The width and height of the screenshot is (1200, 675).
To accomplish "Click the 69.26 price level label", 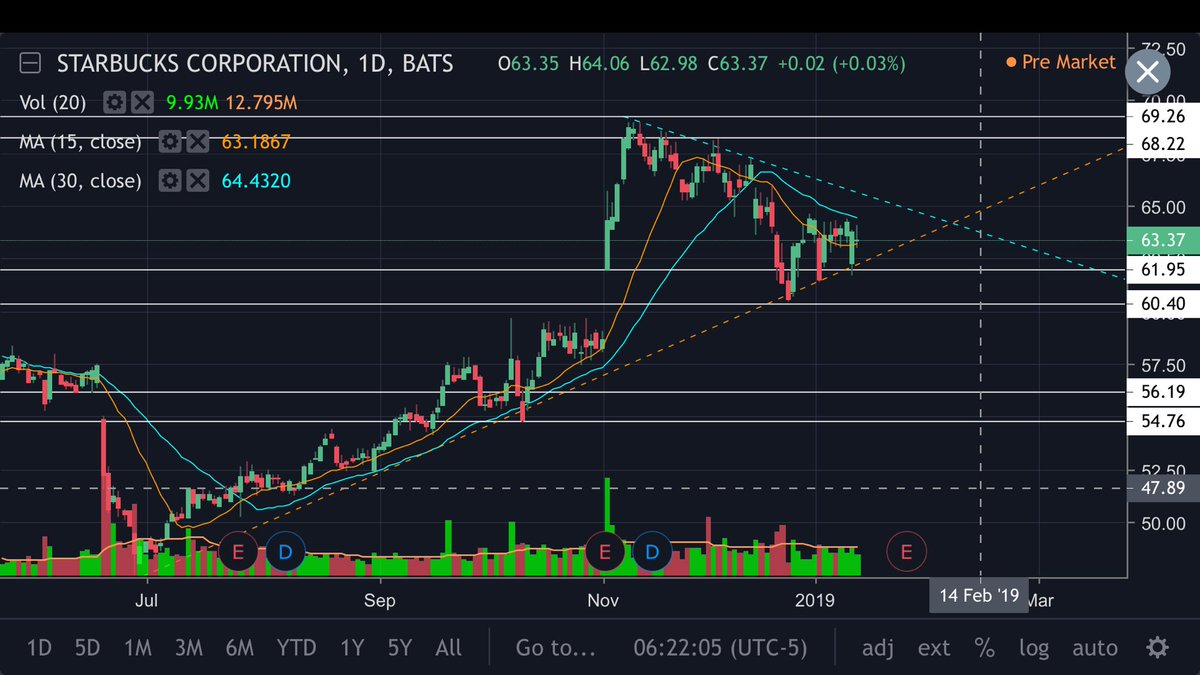I will click(x=1161, y=116).
